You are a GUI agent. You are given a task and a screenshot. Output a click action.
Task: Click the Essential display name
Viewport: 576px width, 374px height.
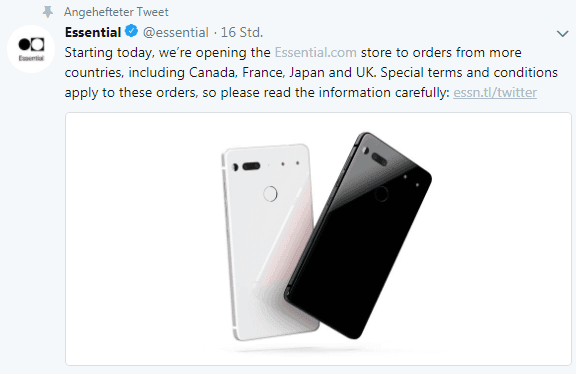point(93,32)
